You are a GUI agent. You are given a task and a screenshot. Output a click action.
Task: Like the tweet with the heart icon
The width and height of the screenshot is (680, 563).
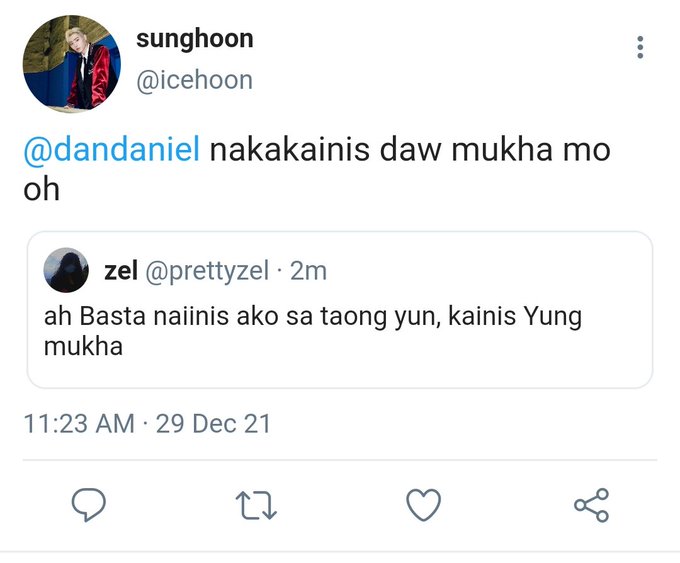point(424,505)
